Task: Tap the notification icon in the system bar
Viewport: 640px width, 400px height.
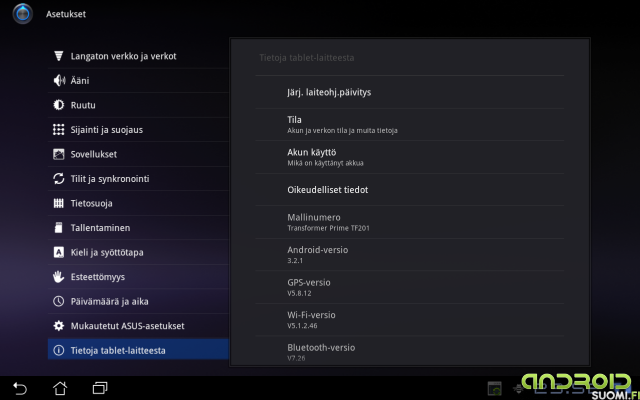Action: coord(494,389)
